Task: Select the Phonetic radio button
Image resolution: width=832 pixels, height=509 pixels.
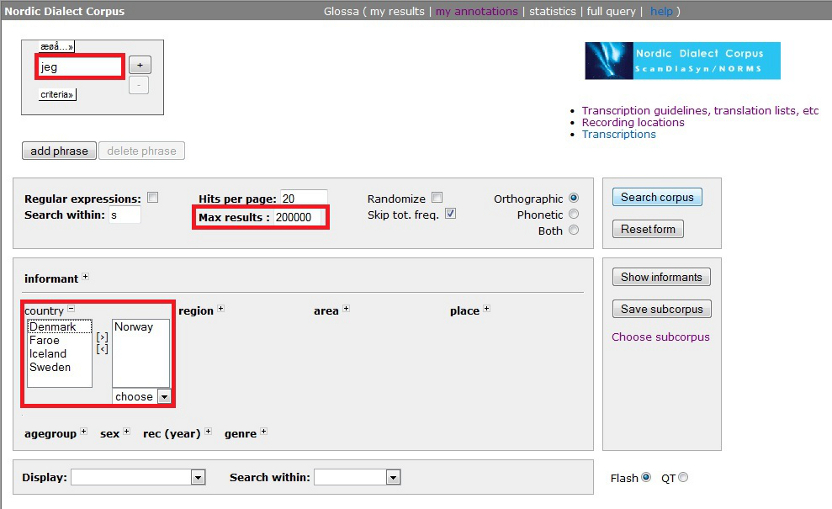Action: click(573, 215)
